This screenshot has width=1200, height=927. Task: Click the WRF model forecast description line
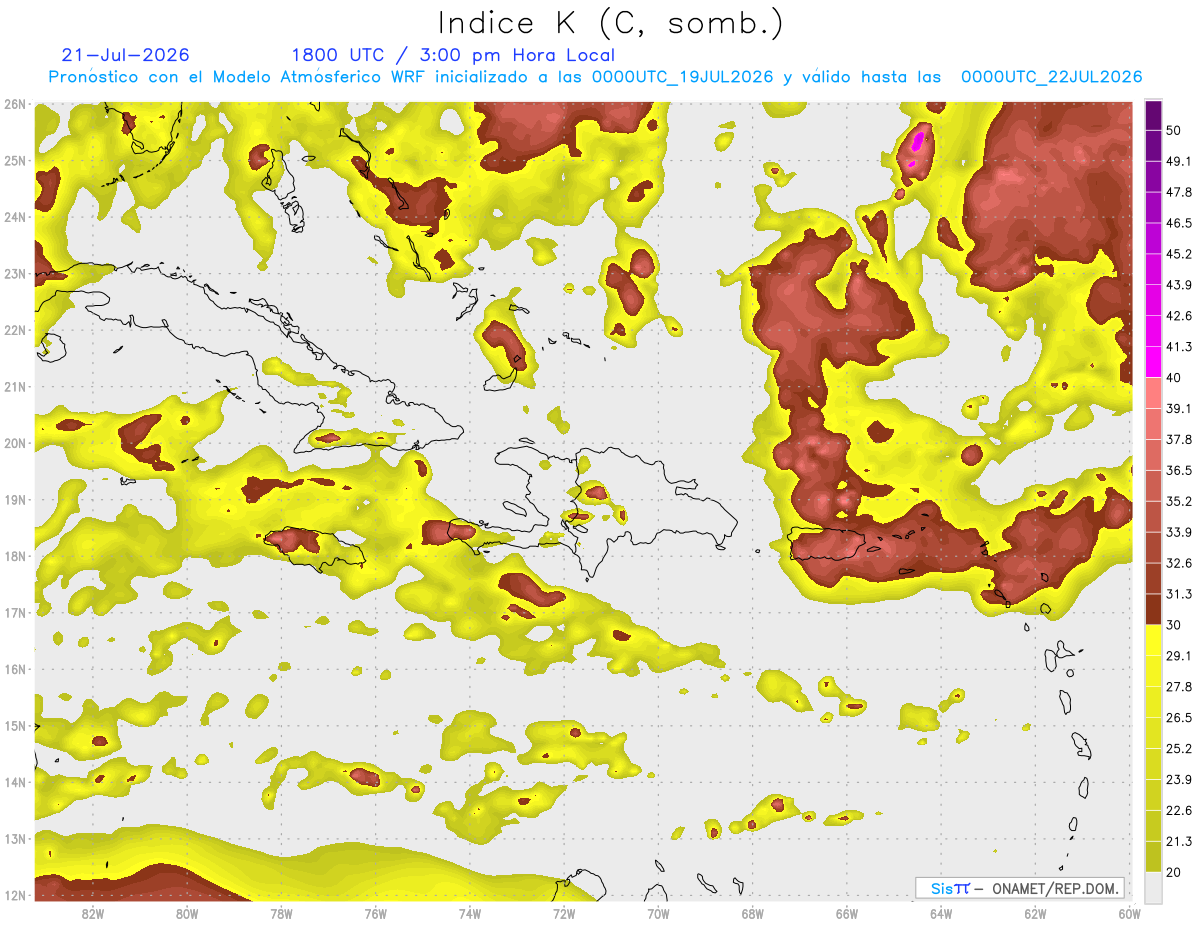coord(596,77)
